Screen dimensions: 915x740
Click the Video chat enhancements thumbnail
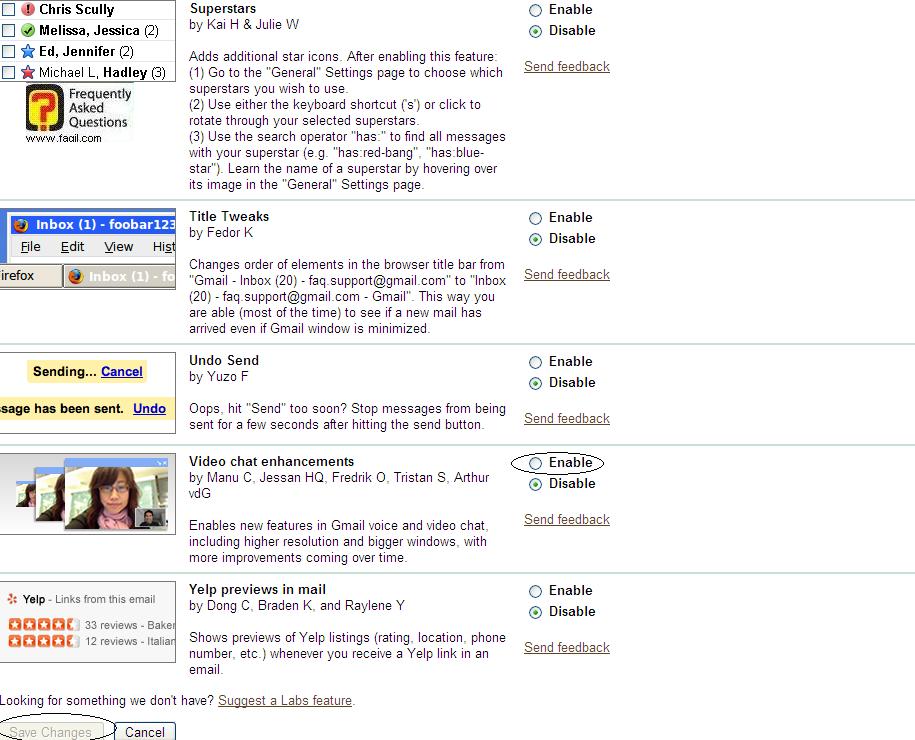tap(88, 493)
